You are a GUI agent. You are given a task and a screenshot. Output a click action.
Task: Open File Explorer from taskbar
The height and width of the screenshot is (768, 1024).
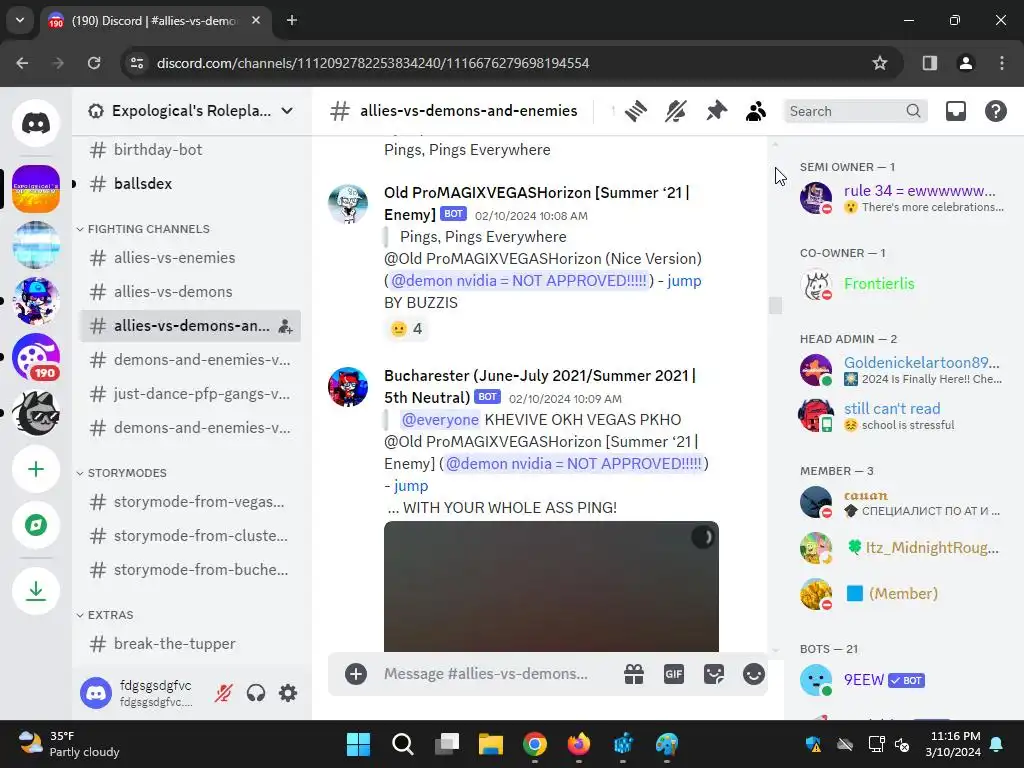pyautogui.click(x=490, y=744)
